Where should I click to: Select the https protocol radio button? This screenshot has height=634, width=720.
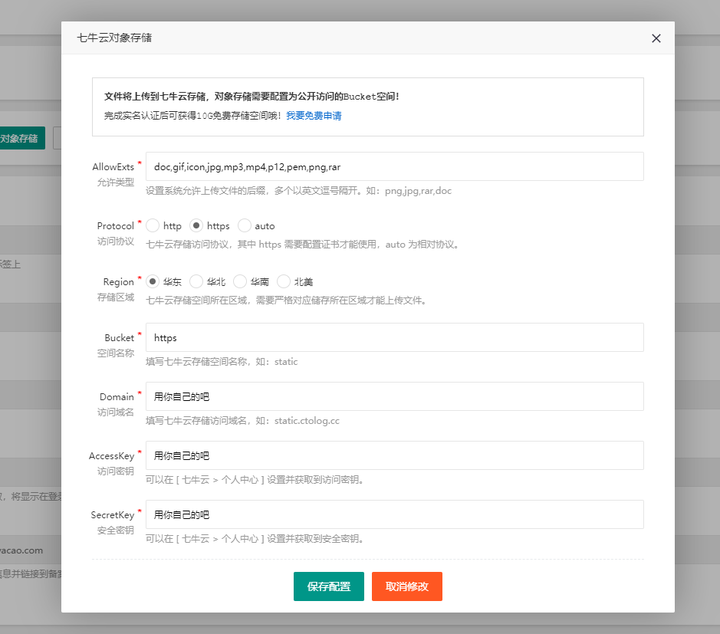pyautogui.click(x=196, y=225)
